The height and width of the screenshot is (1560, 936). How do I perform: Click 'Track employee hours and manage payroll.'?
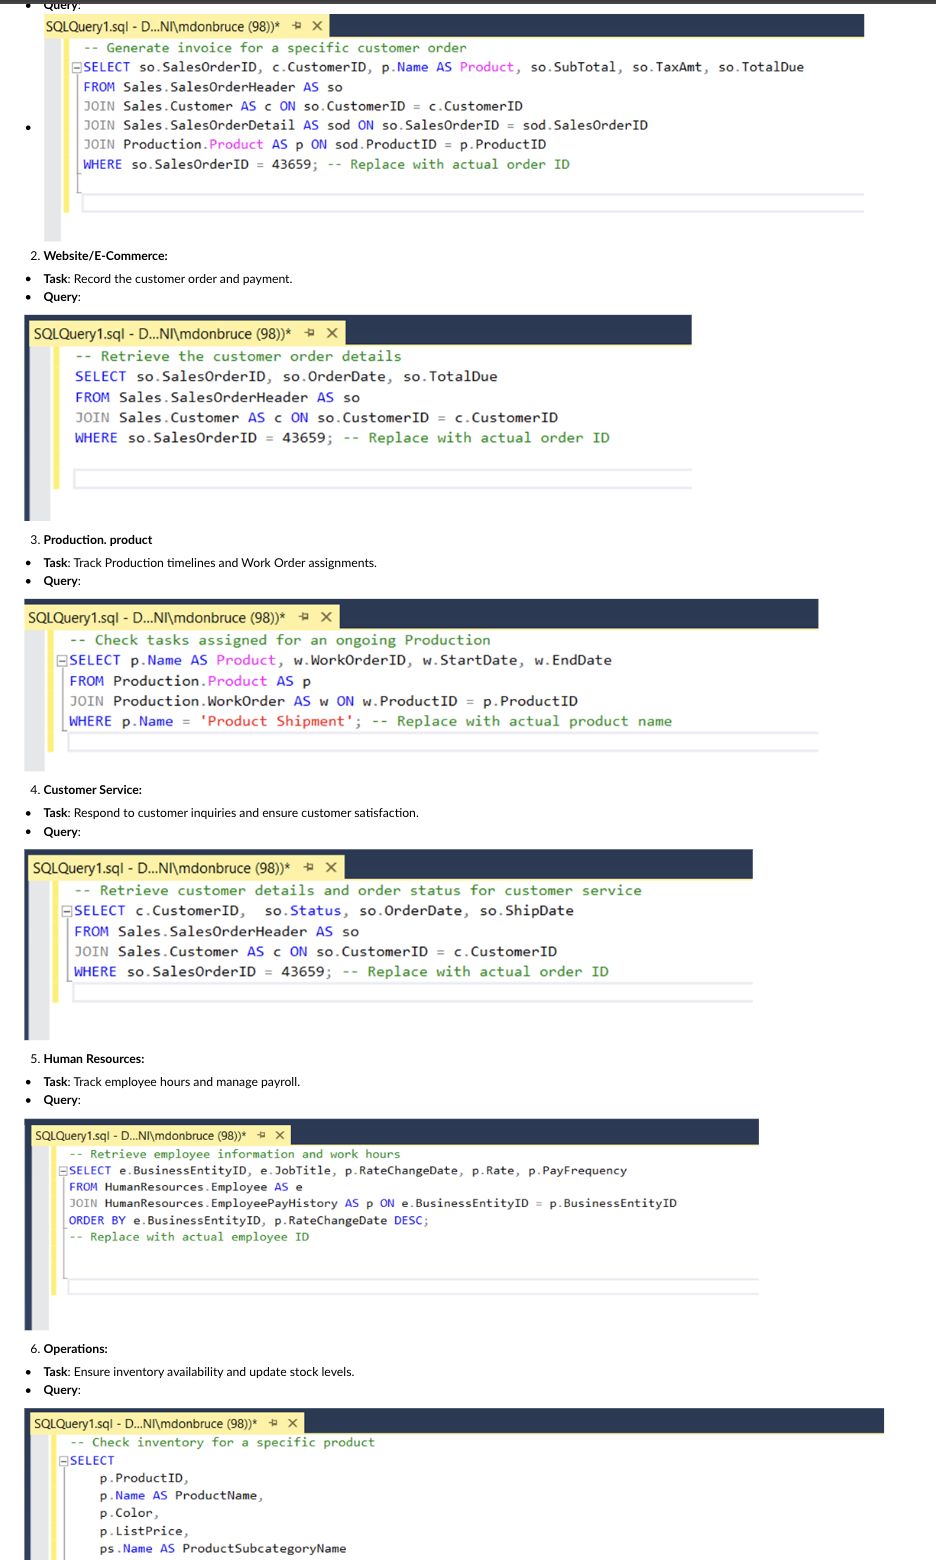tap(187, 1082)
